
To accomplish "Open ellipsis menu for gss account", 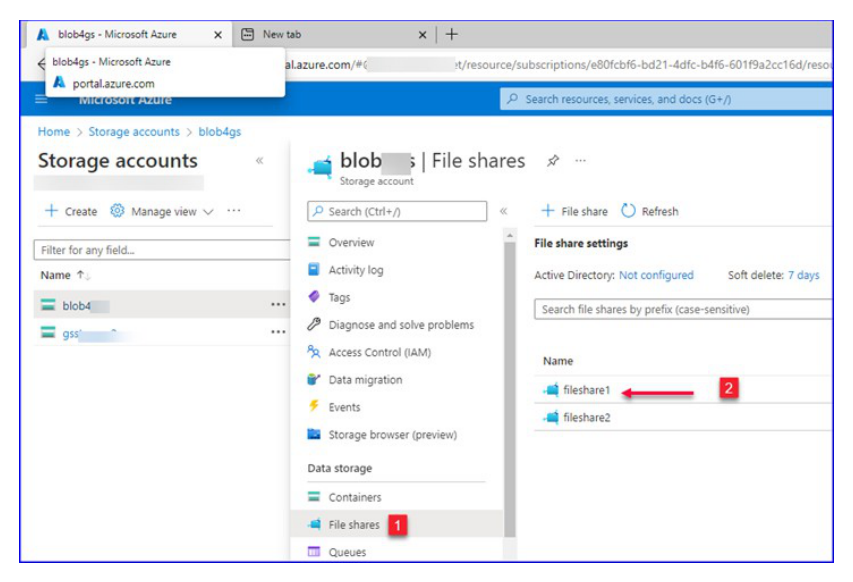I will coord(278,332).
